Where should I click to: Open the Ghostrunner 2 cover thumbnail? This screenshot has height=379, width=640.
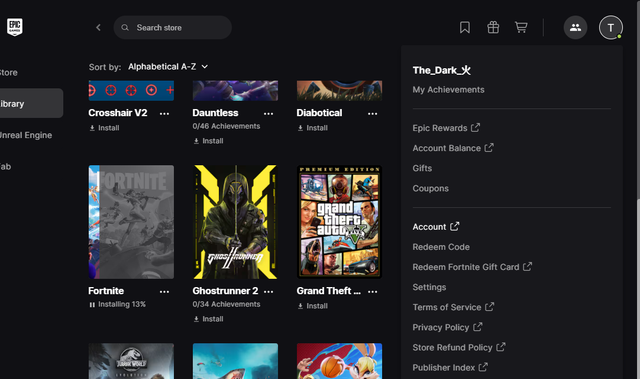pyautogui.click(x=235, y=222)
